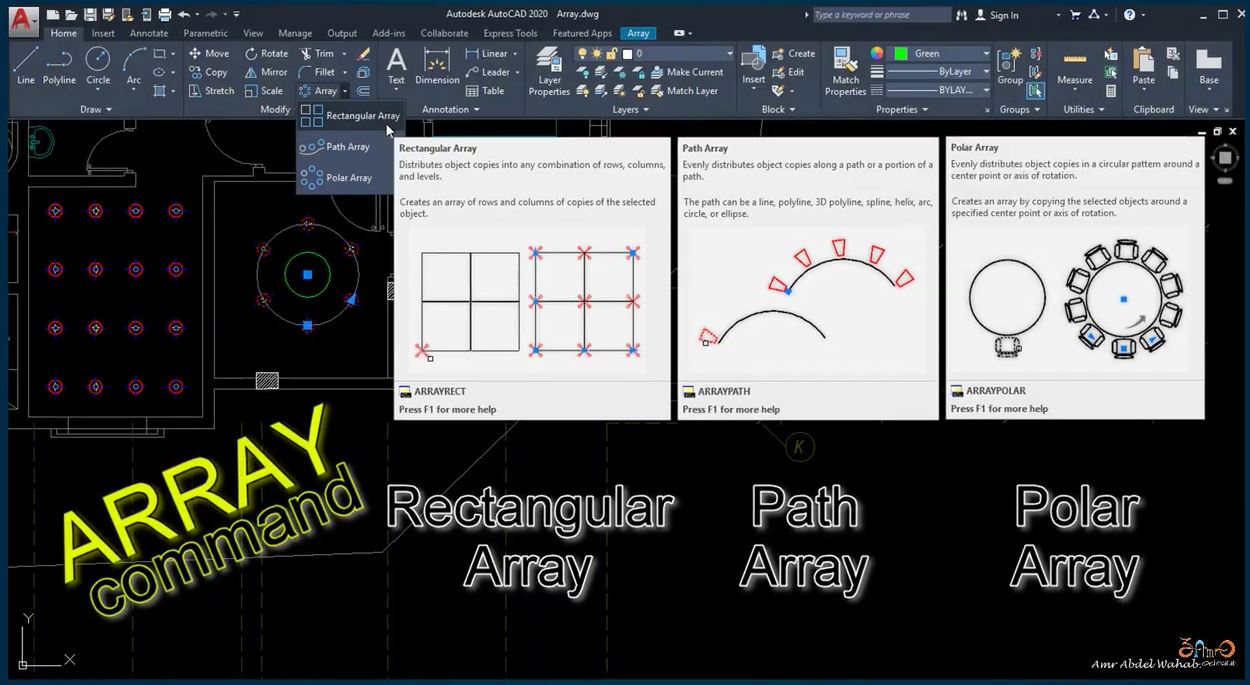This screenshot has width=1250, height=685.
Task: Open the Manage ribbon tab
Action: (295, 33)
